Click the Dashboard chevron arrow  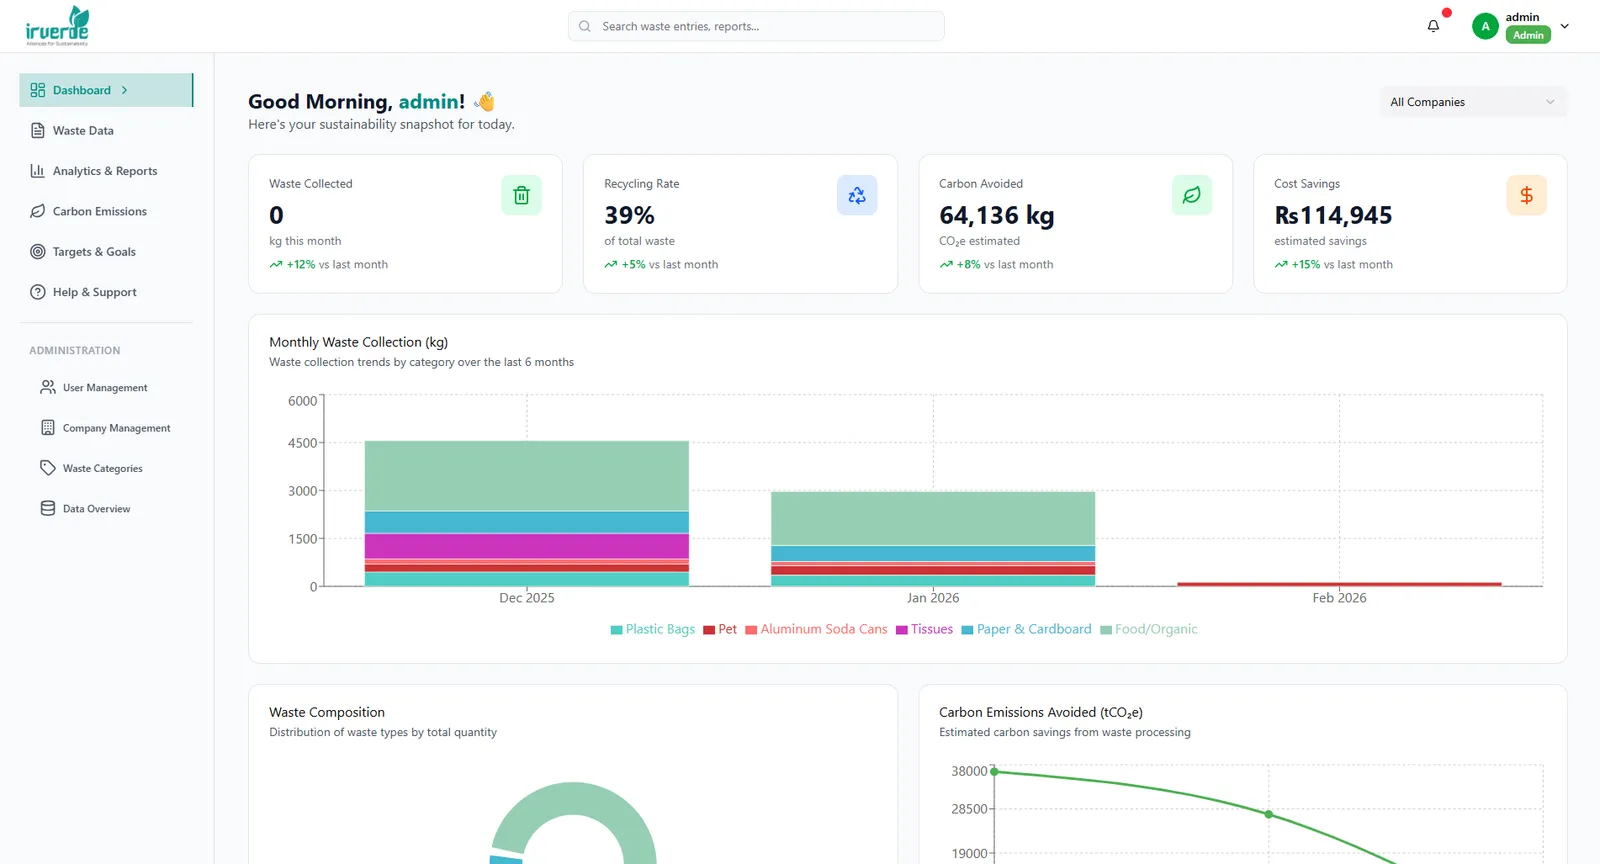tap(124, 90)
